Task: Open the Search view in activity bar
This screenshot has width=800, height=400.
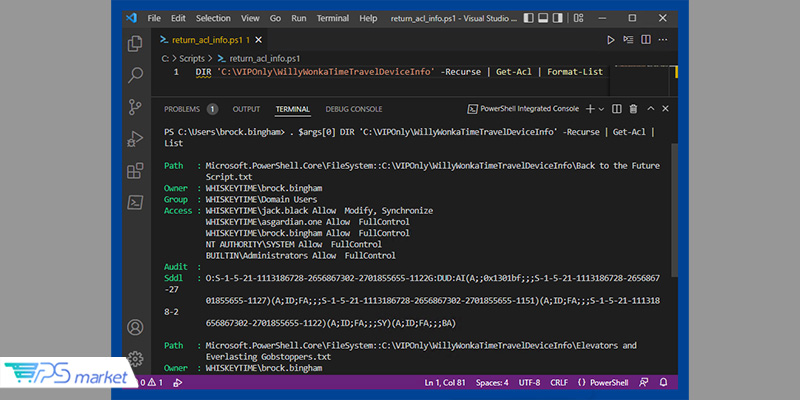Action: [135, 74]
